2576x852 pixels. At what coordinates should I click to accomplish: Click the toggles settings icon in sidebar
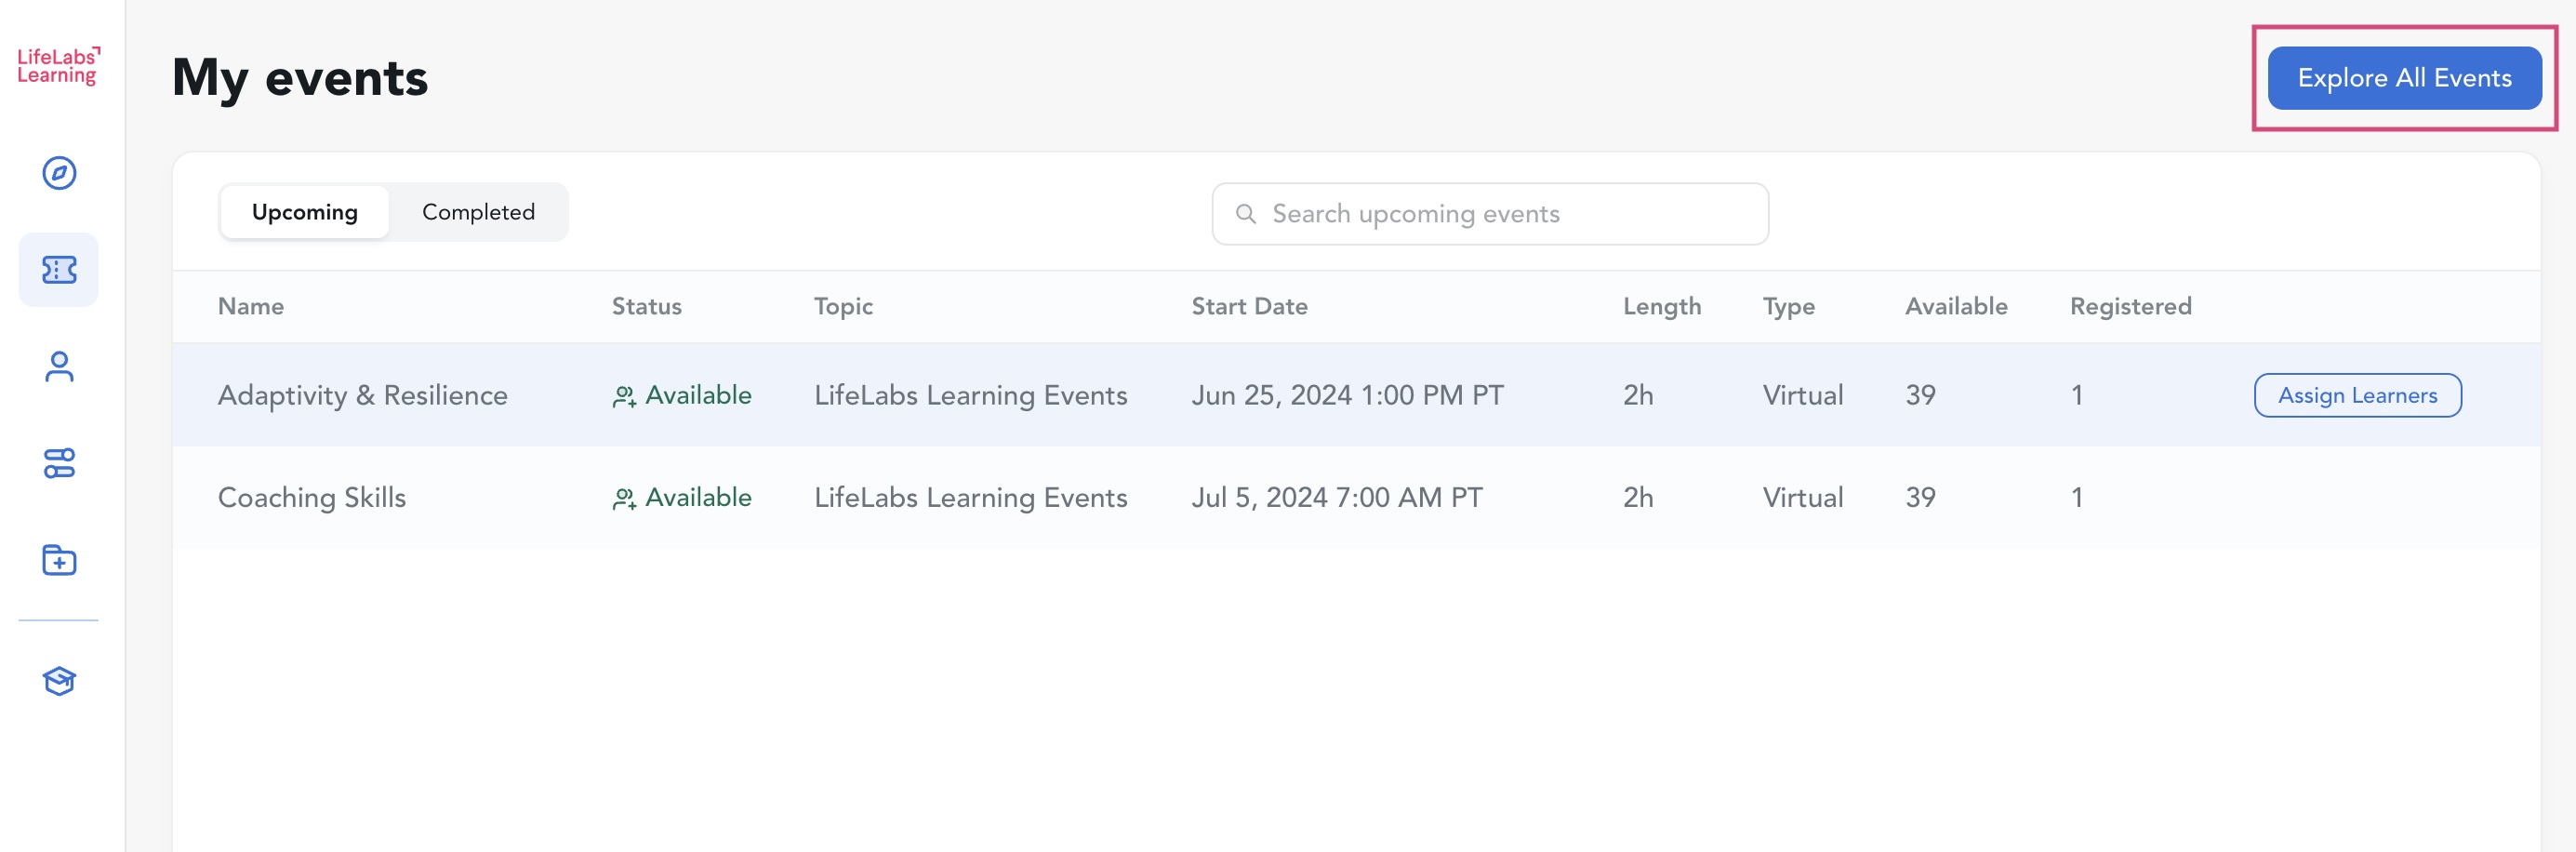tap(59, 463)
